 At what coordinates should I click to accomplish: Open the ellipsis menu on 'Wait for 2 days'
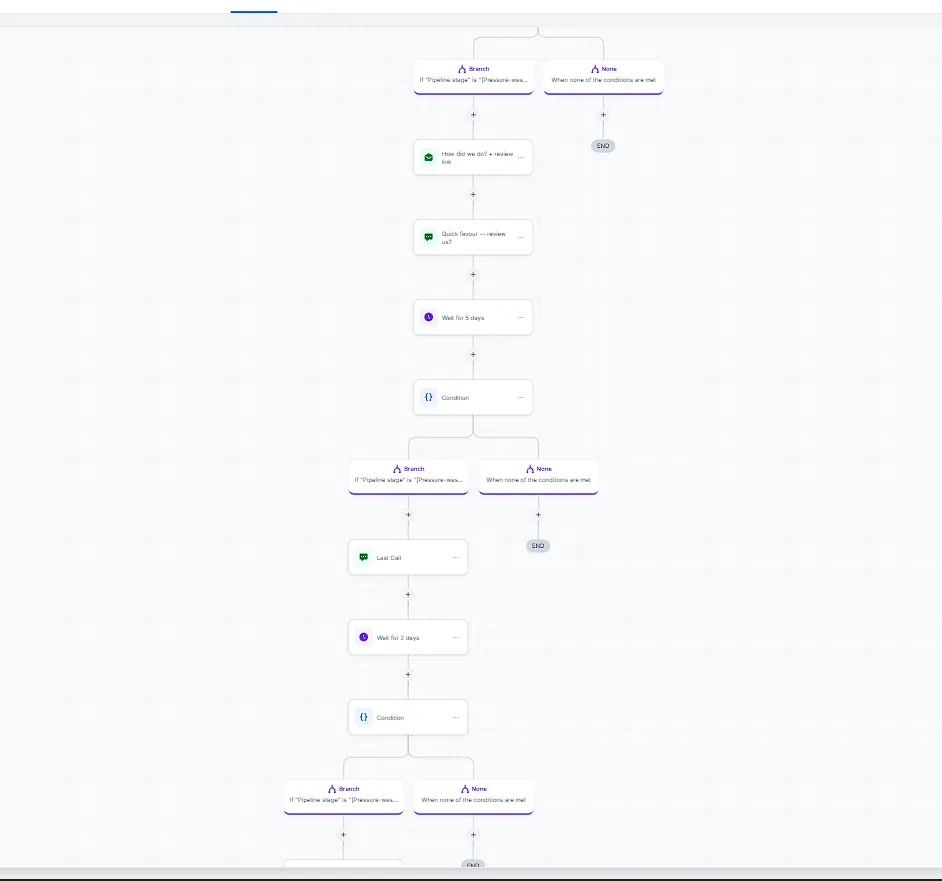click(455, 638)
